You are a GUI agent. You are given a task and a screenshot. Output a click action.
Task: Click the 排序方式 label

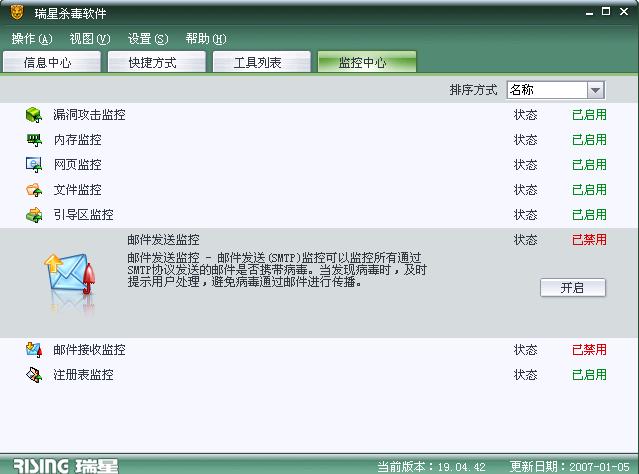(474, 90)
